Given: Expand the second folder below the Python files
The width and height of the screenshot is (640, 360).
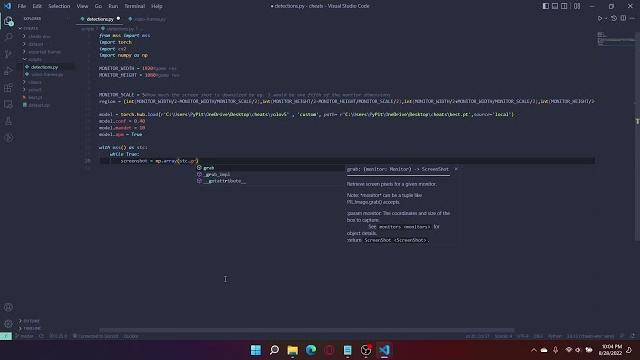Looking at the screenshot, I should [x=34, y=90].
